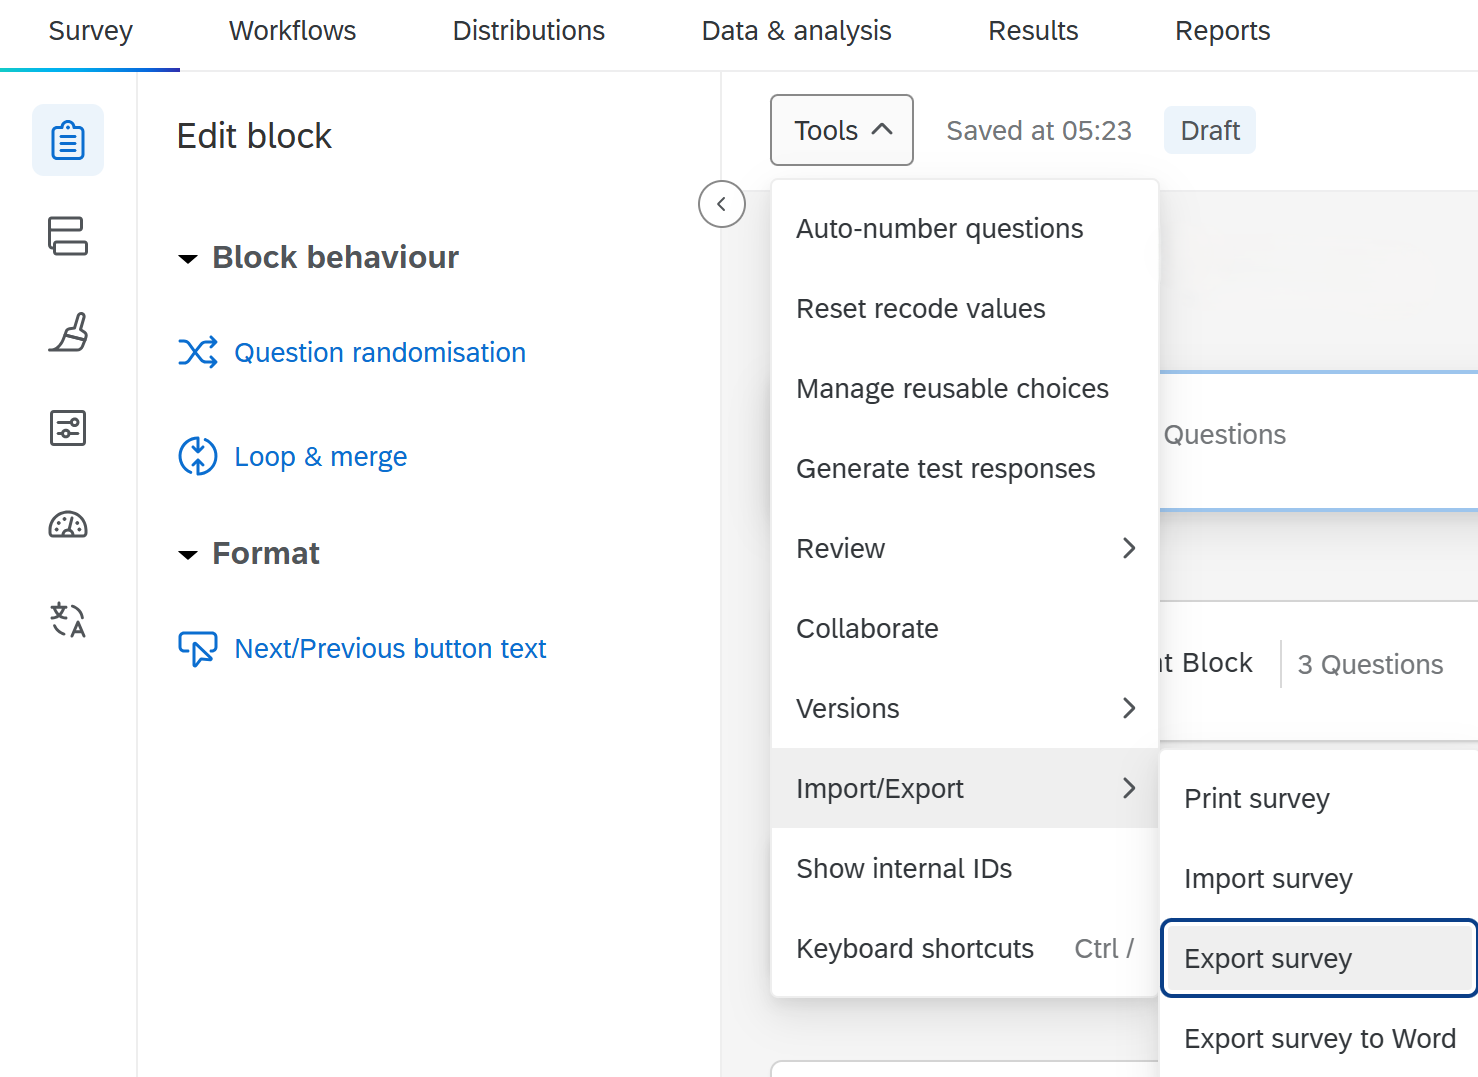The height and width of the screenshot is (1077, 1478).
Task: Select Reset recode values
Action: [x=965, y=308]
